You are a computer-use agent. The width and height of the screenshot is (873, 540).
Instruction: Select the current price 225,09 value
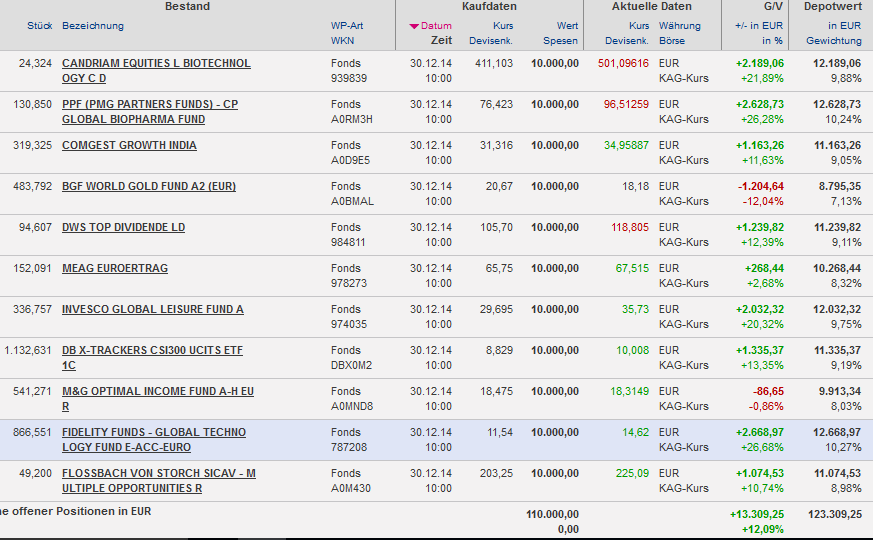click(x=632, y=473)
